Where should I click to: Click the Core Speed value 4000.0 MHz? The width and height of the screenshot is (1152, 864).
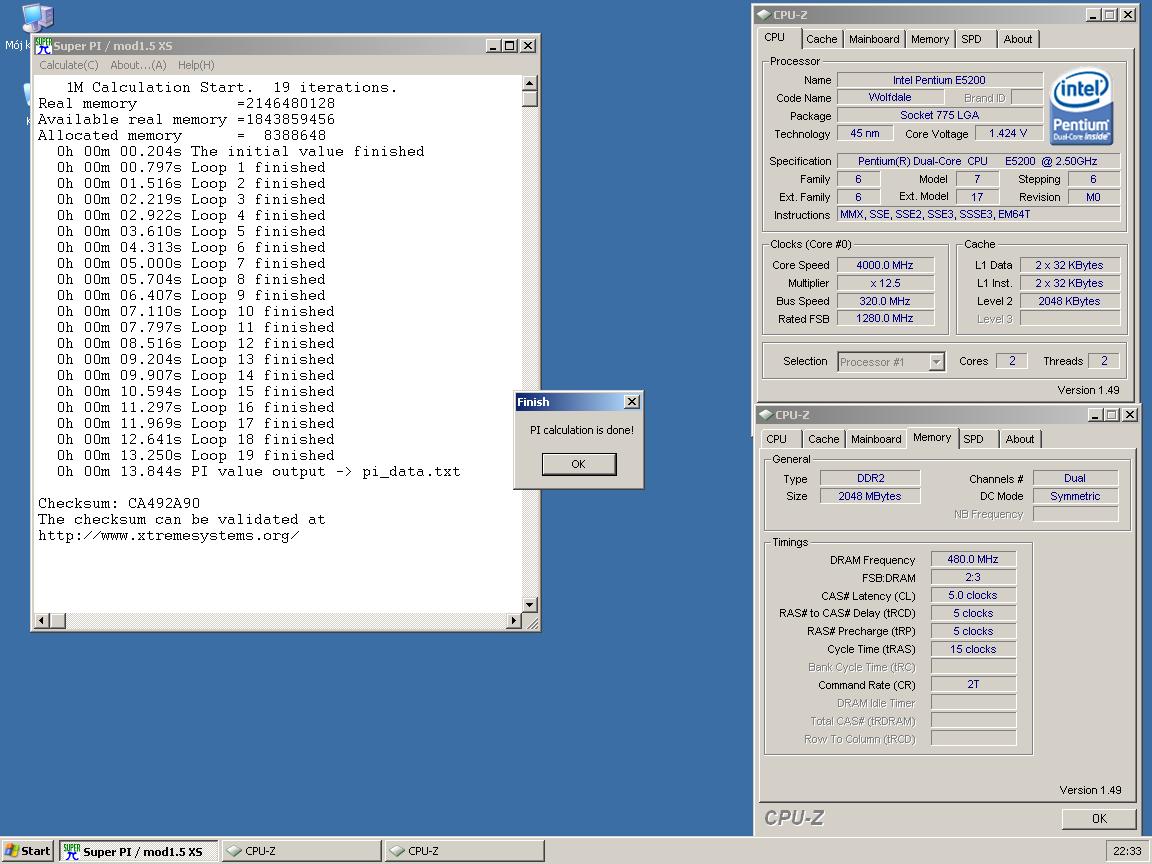coord(885,265)
